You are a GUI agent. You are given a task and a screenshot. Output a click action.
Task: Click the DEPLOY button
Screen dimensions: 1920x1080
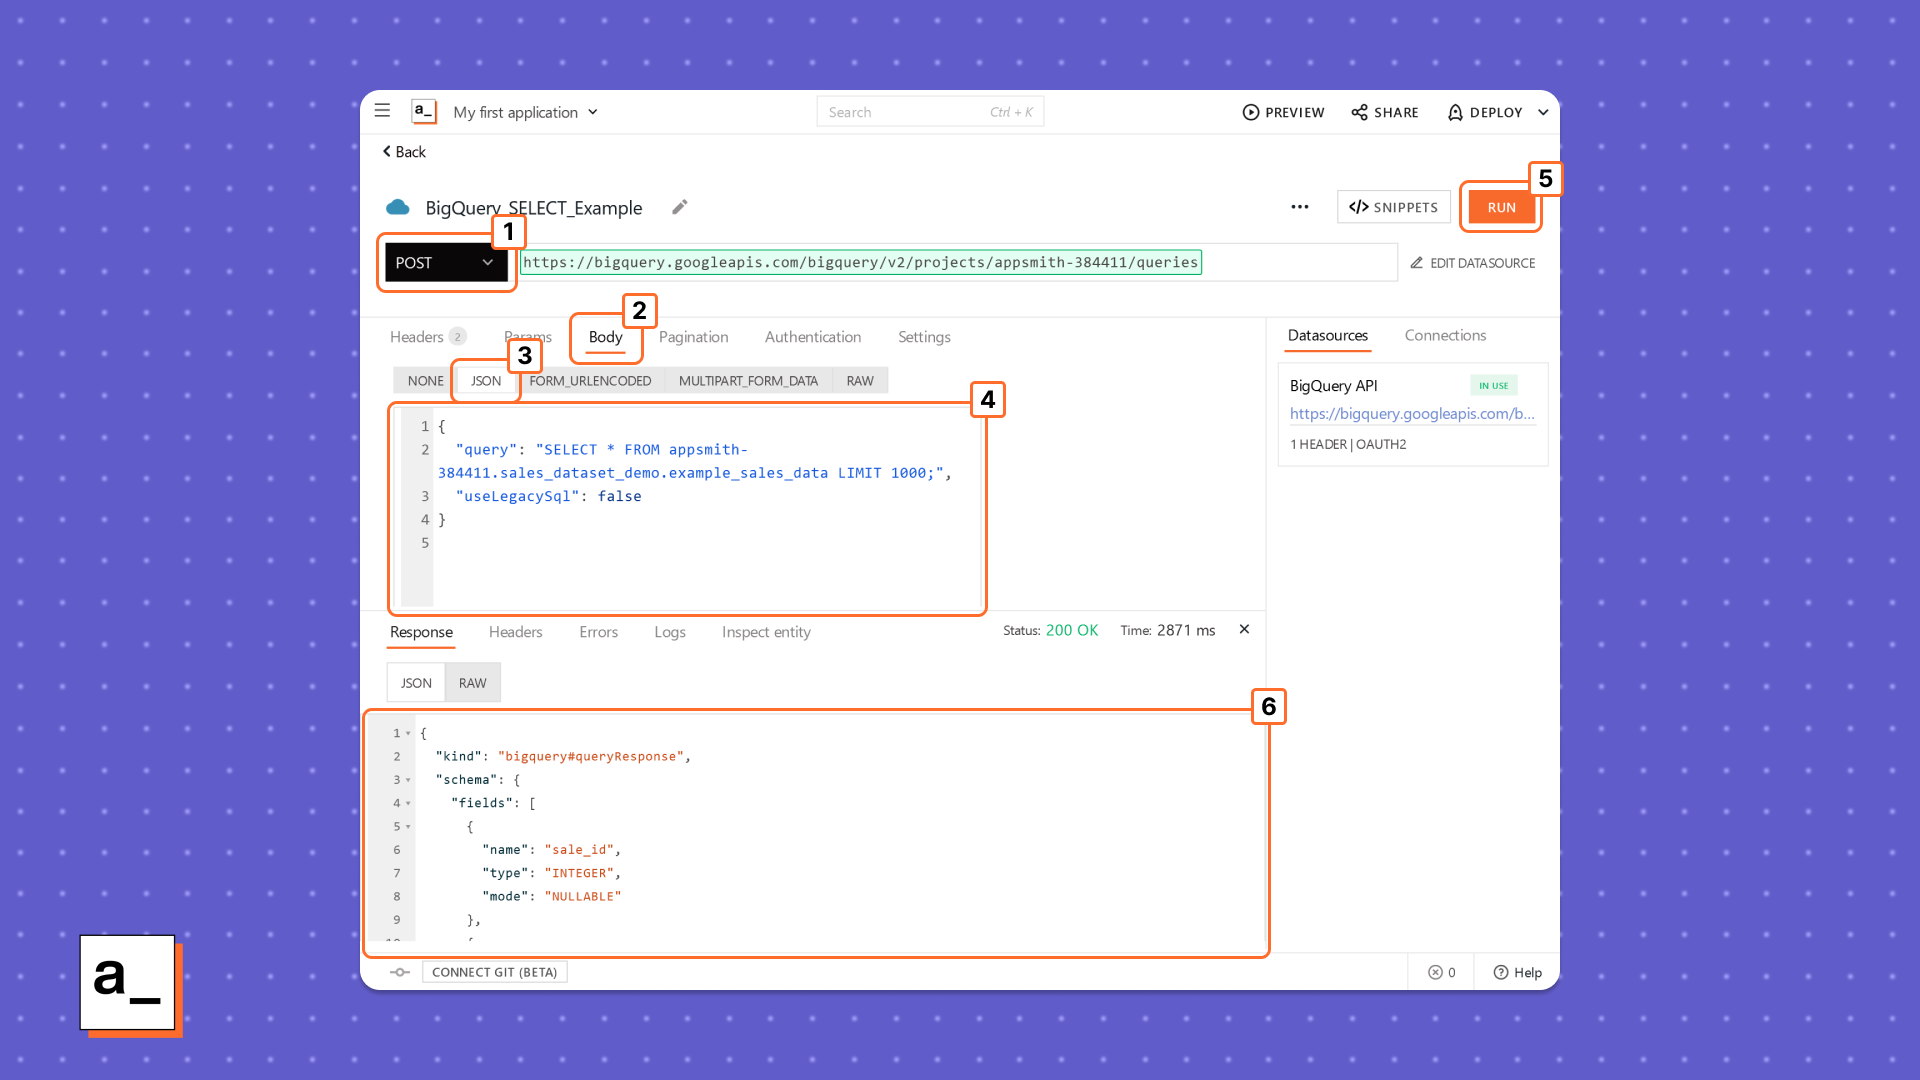point(1485,112)
